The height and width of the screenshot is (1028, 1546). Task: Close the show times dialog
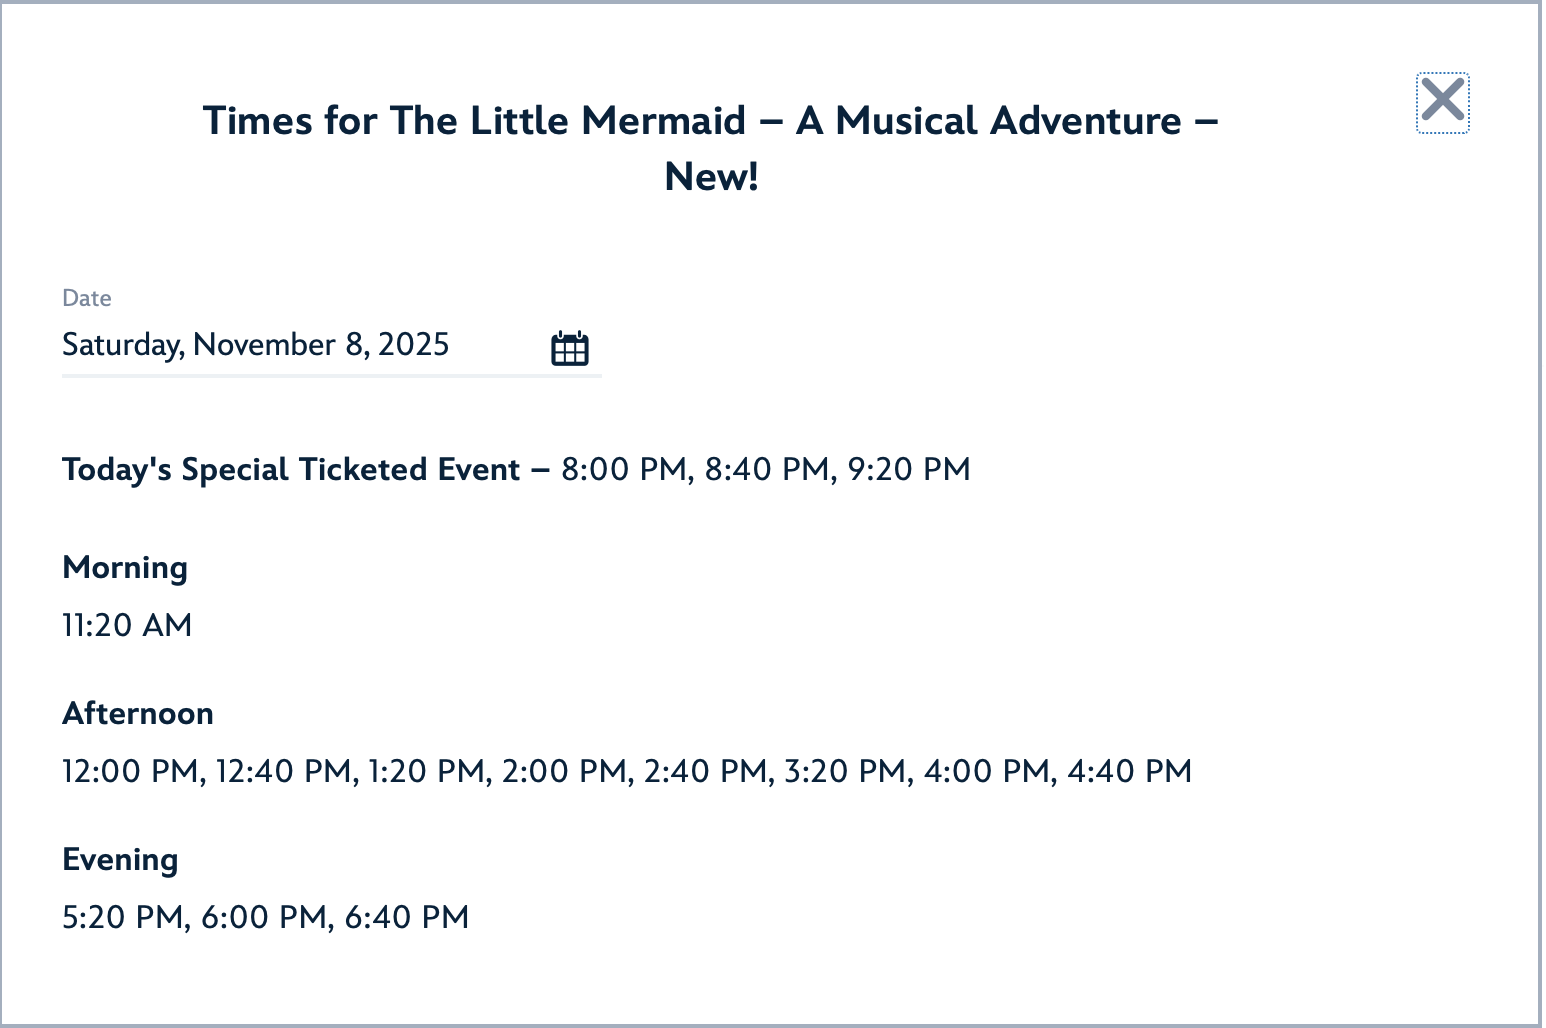[1442, 102]
